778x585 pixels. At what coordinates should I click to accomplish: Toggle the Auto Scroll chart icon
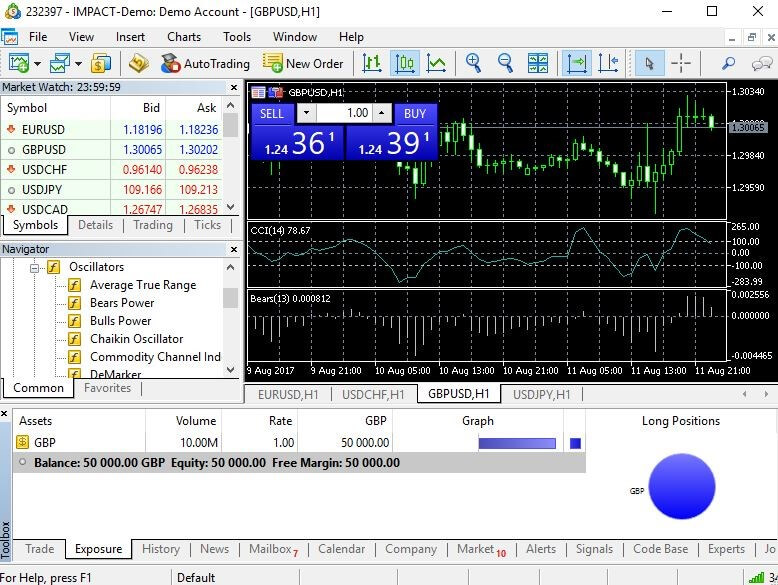click(x=577, y=63)
